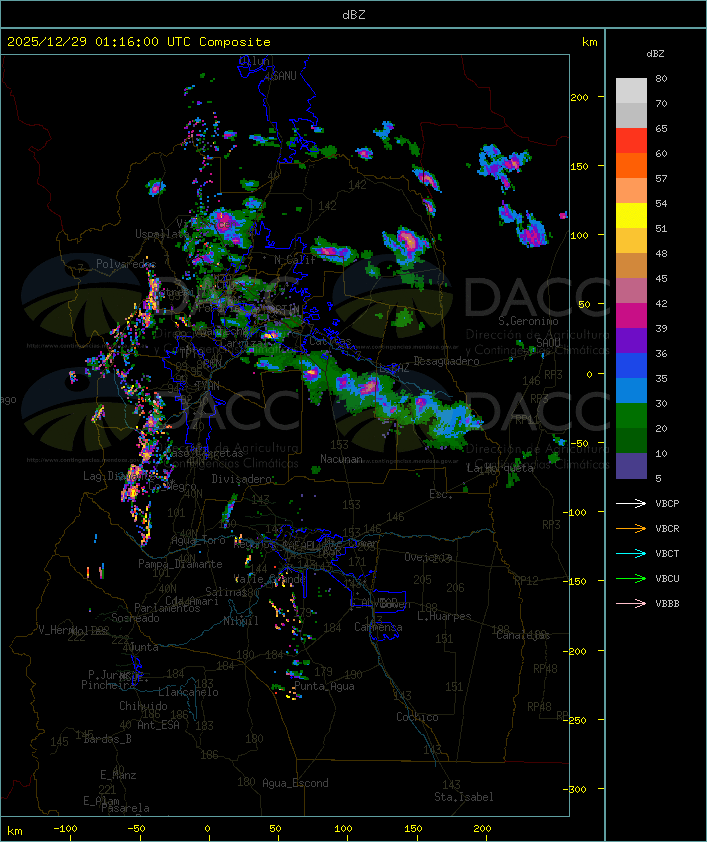Screen dimensions: 707x842
Task: Click the 'Polvaredas' map label
Action: pyautogui.click(x=126, y=264)
